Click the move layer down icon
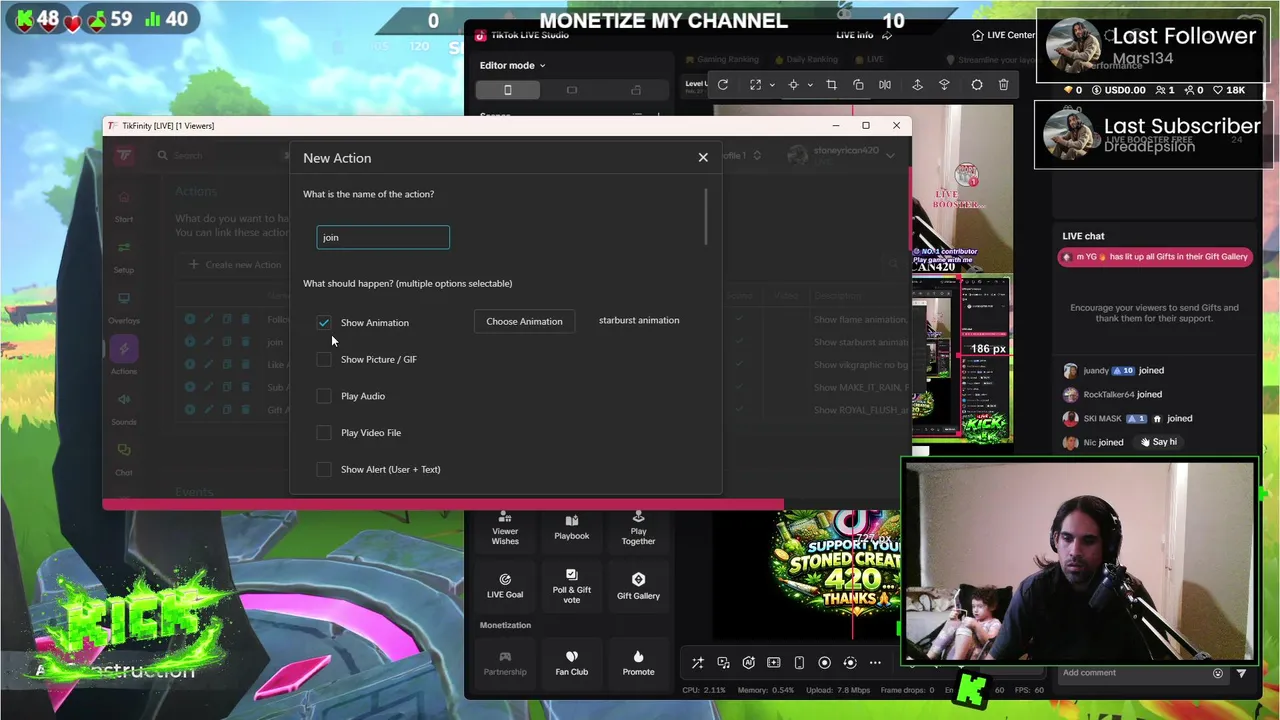1280x720 pixels. [x=944, y=85]
